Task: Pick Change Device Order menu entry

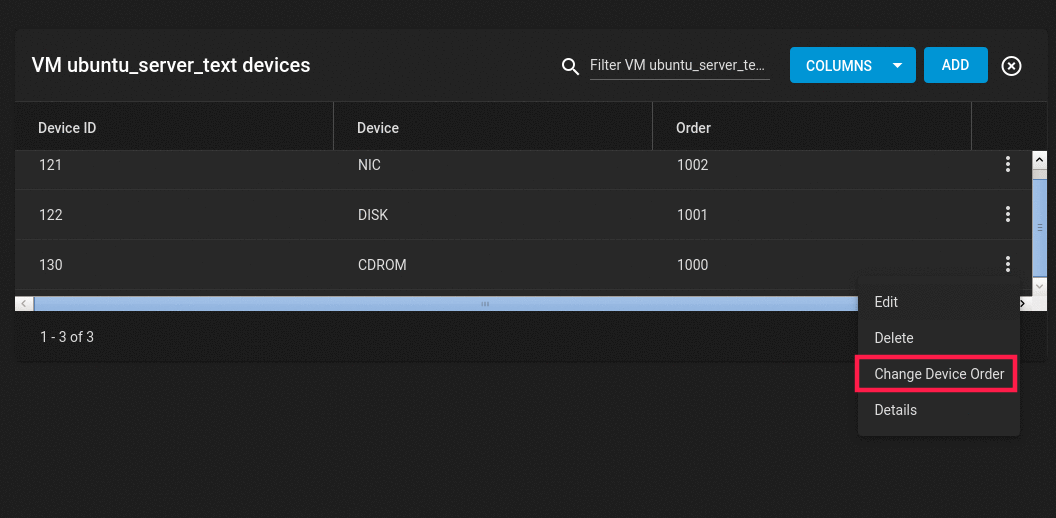Action: (x=939, y=374)
